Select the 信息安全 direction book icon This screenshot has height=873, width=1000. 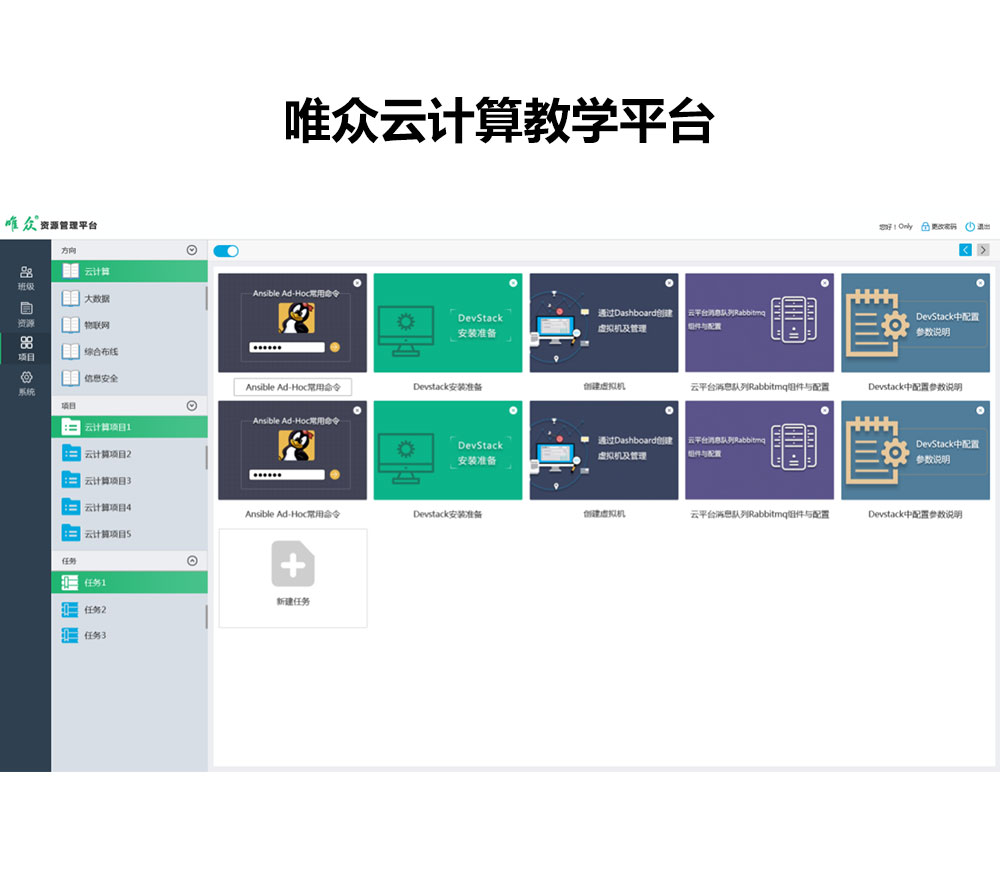click(x=70, y=378)
